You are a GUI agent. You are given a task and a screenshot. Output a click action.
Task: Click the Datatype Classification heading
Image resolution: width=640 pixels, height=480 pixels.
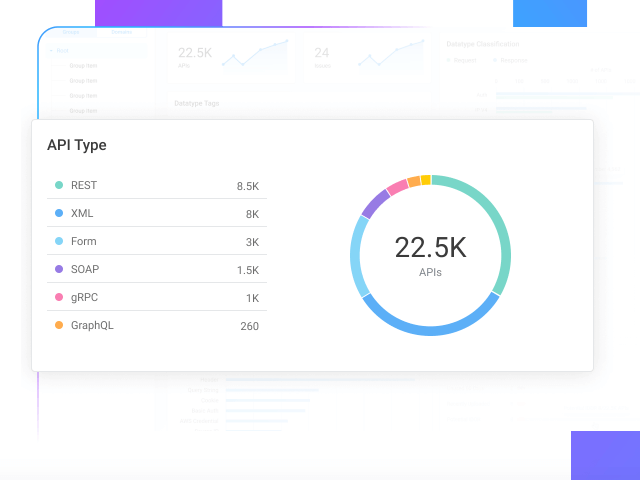coord(483,44)
